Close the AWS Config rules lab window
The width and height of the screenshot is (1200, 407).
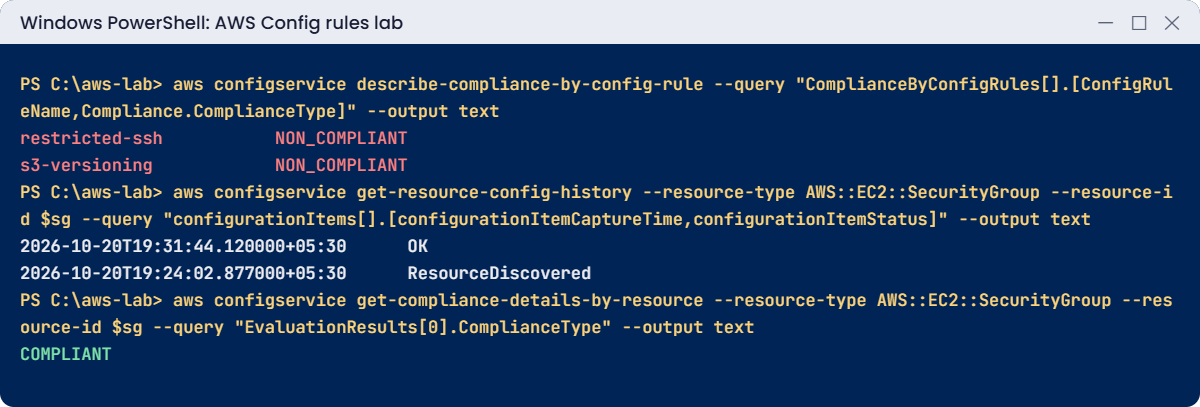1171,23
